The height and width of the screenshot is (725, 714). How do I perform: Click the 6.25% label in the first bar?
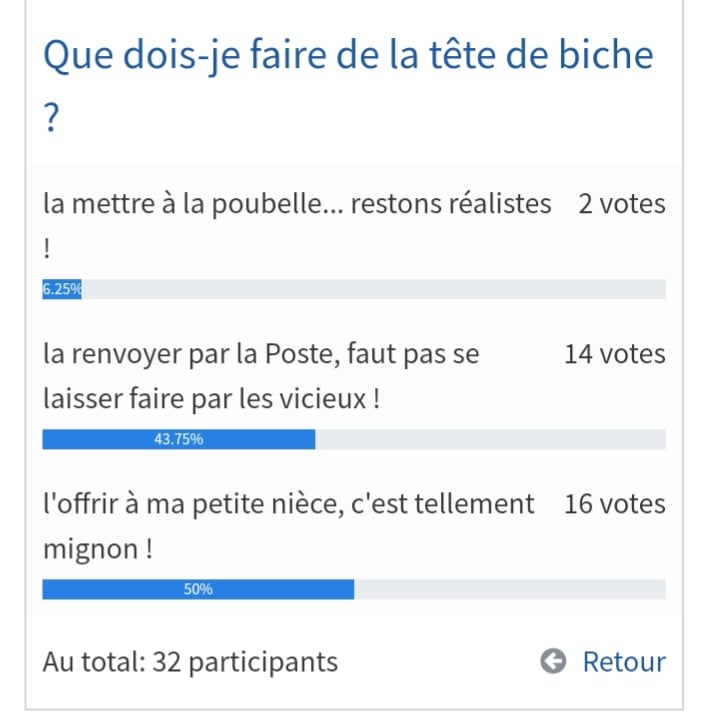tap(62, 290)
